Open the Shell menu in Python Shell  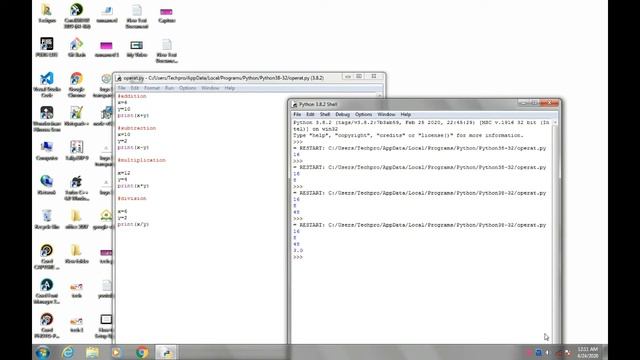coord(325,115)
